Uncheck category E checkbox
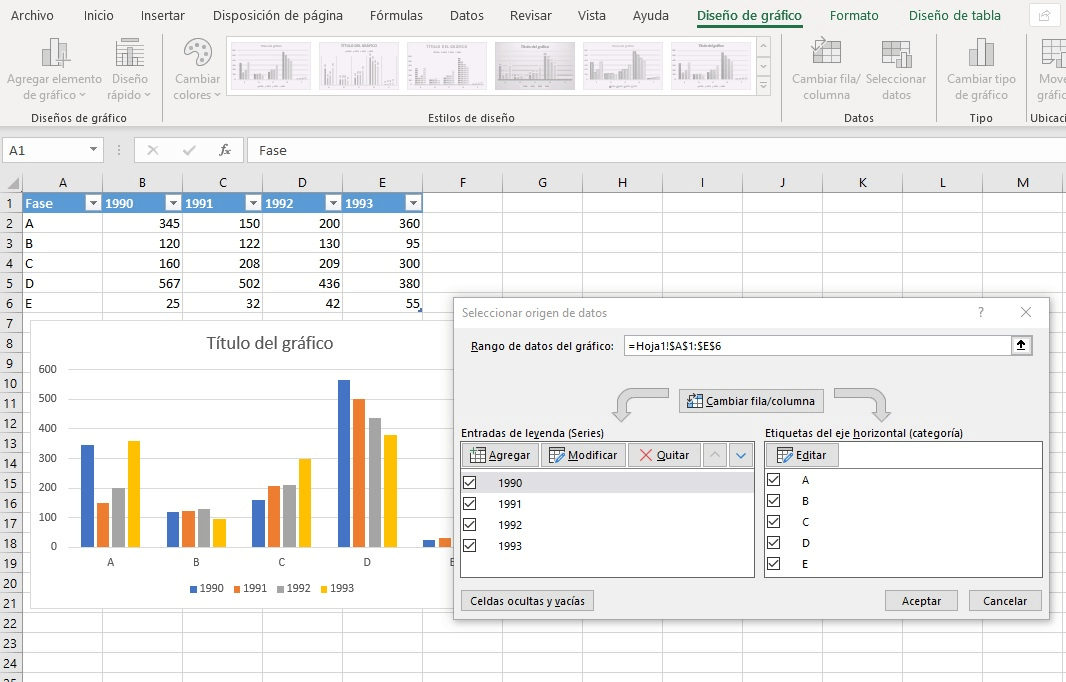 tap(774, 564)
